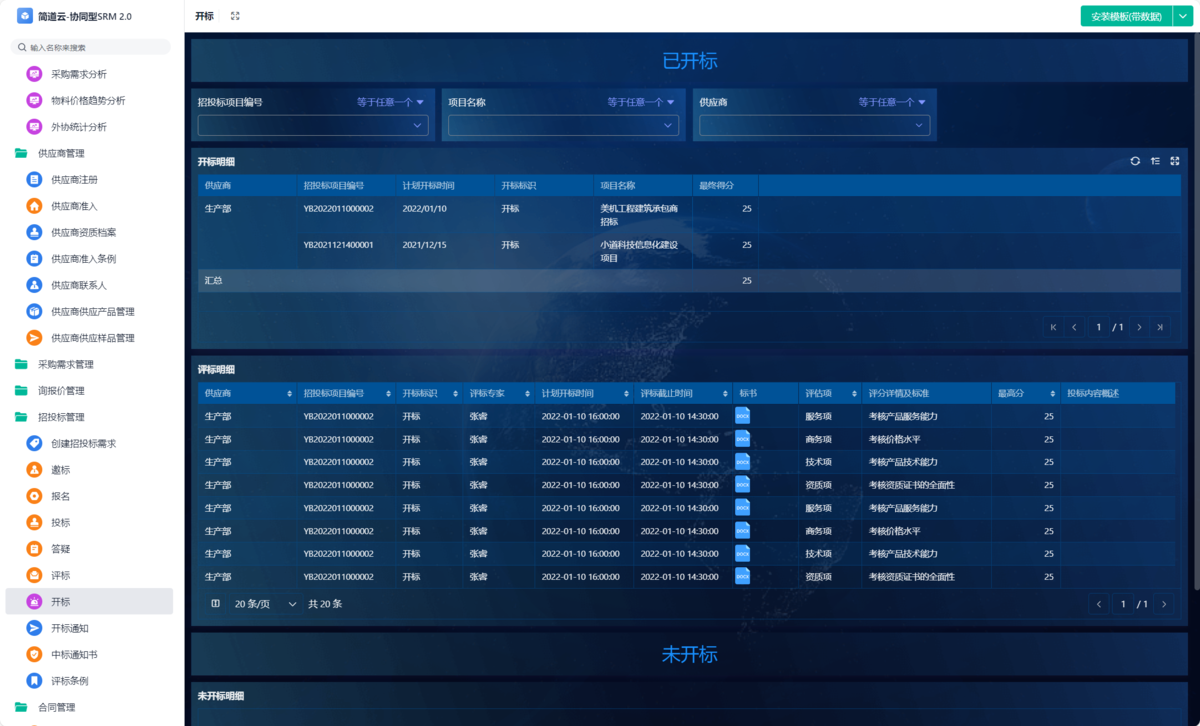
Task: Sort 评标明细 by 评标截止时间 column
Action: [725, 394]
